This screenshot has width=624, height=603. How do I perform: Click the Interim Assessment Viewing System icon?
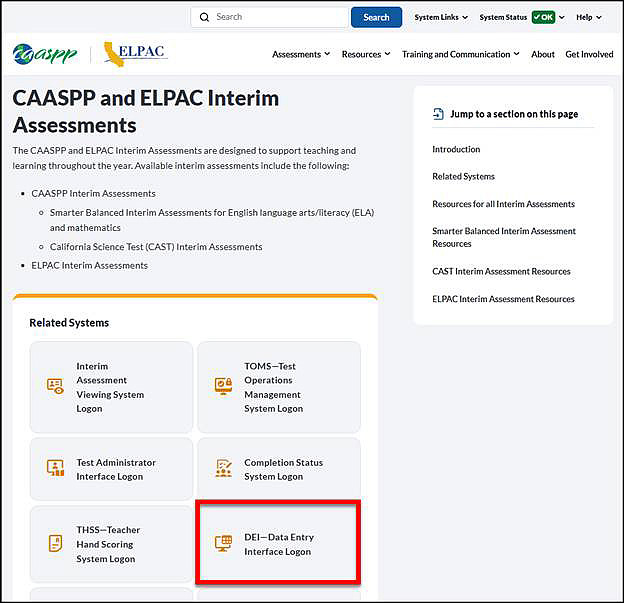(x=55, y=386)
